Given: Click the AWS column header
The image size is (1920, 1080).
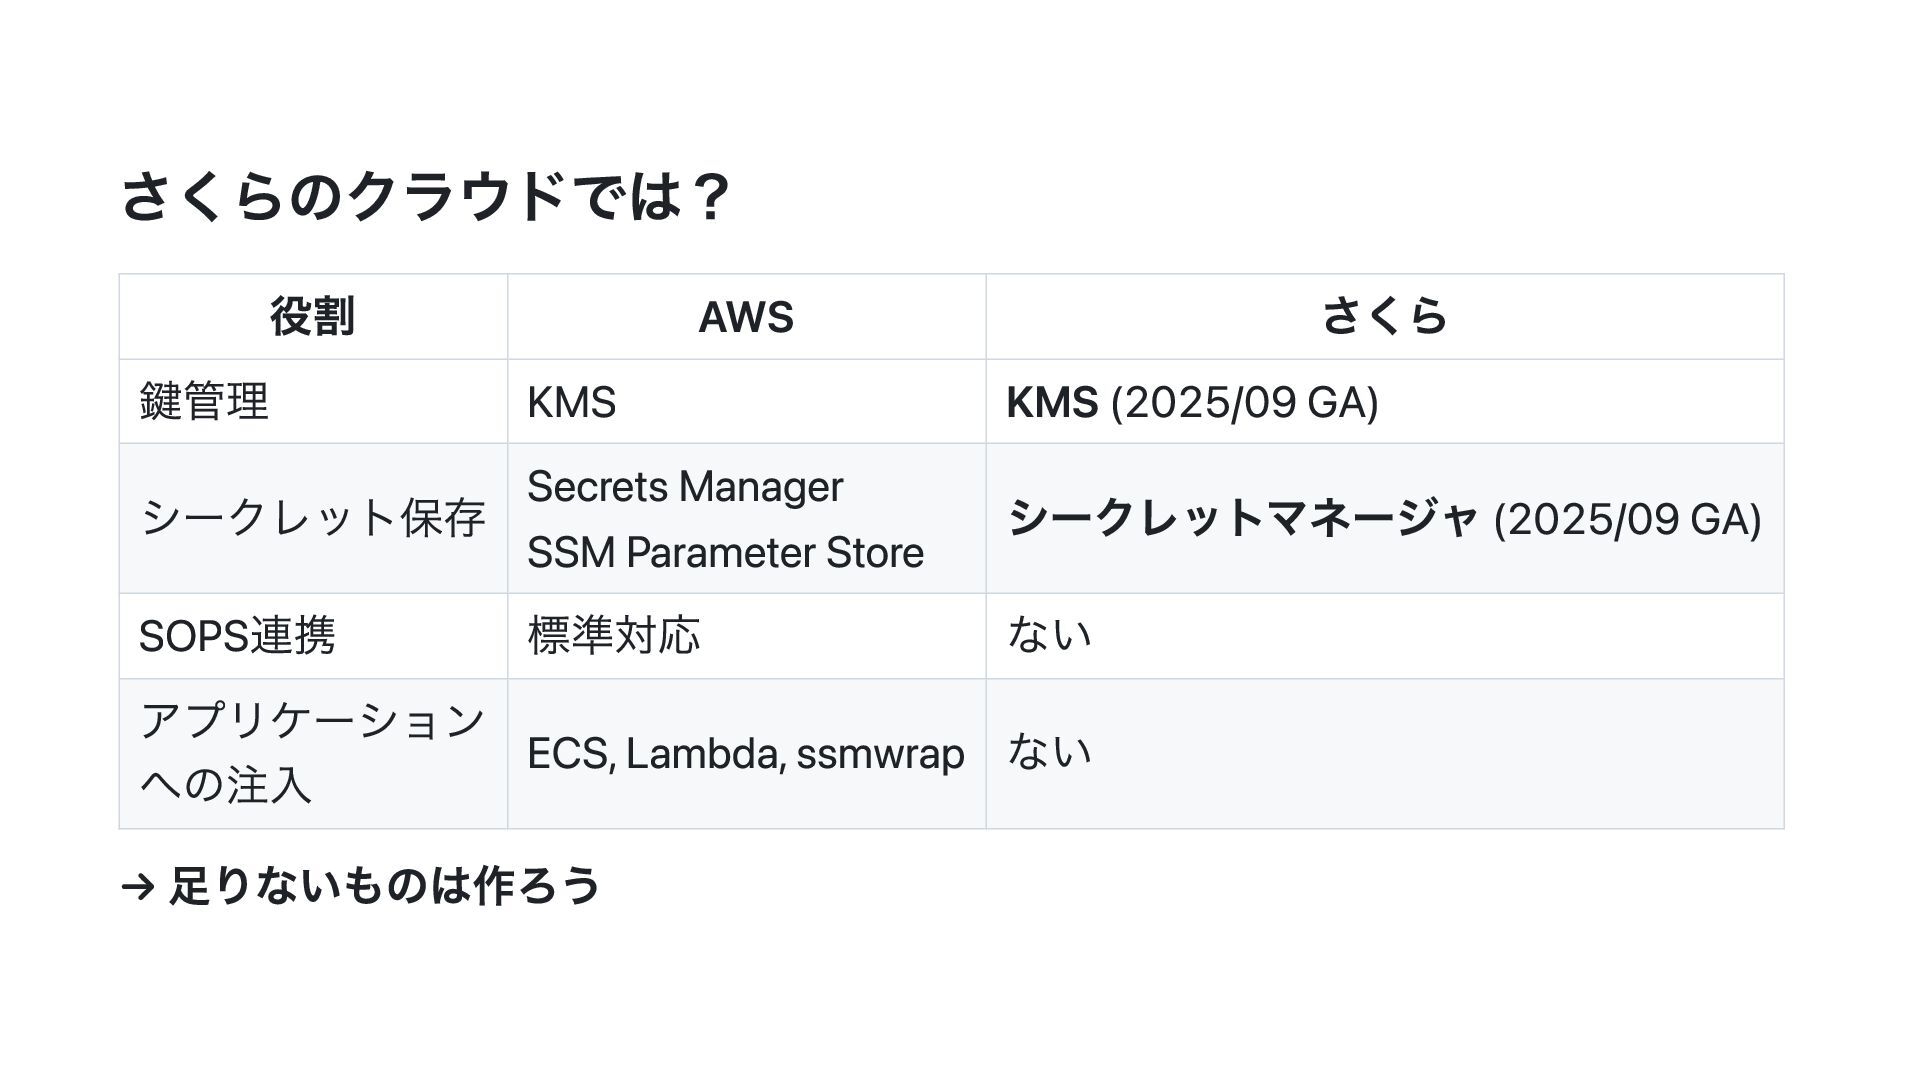Looking at the screenshot, I should point(746,317).
